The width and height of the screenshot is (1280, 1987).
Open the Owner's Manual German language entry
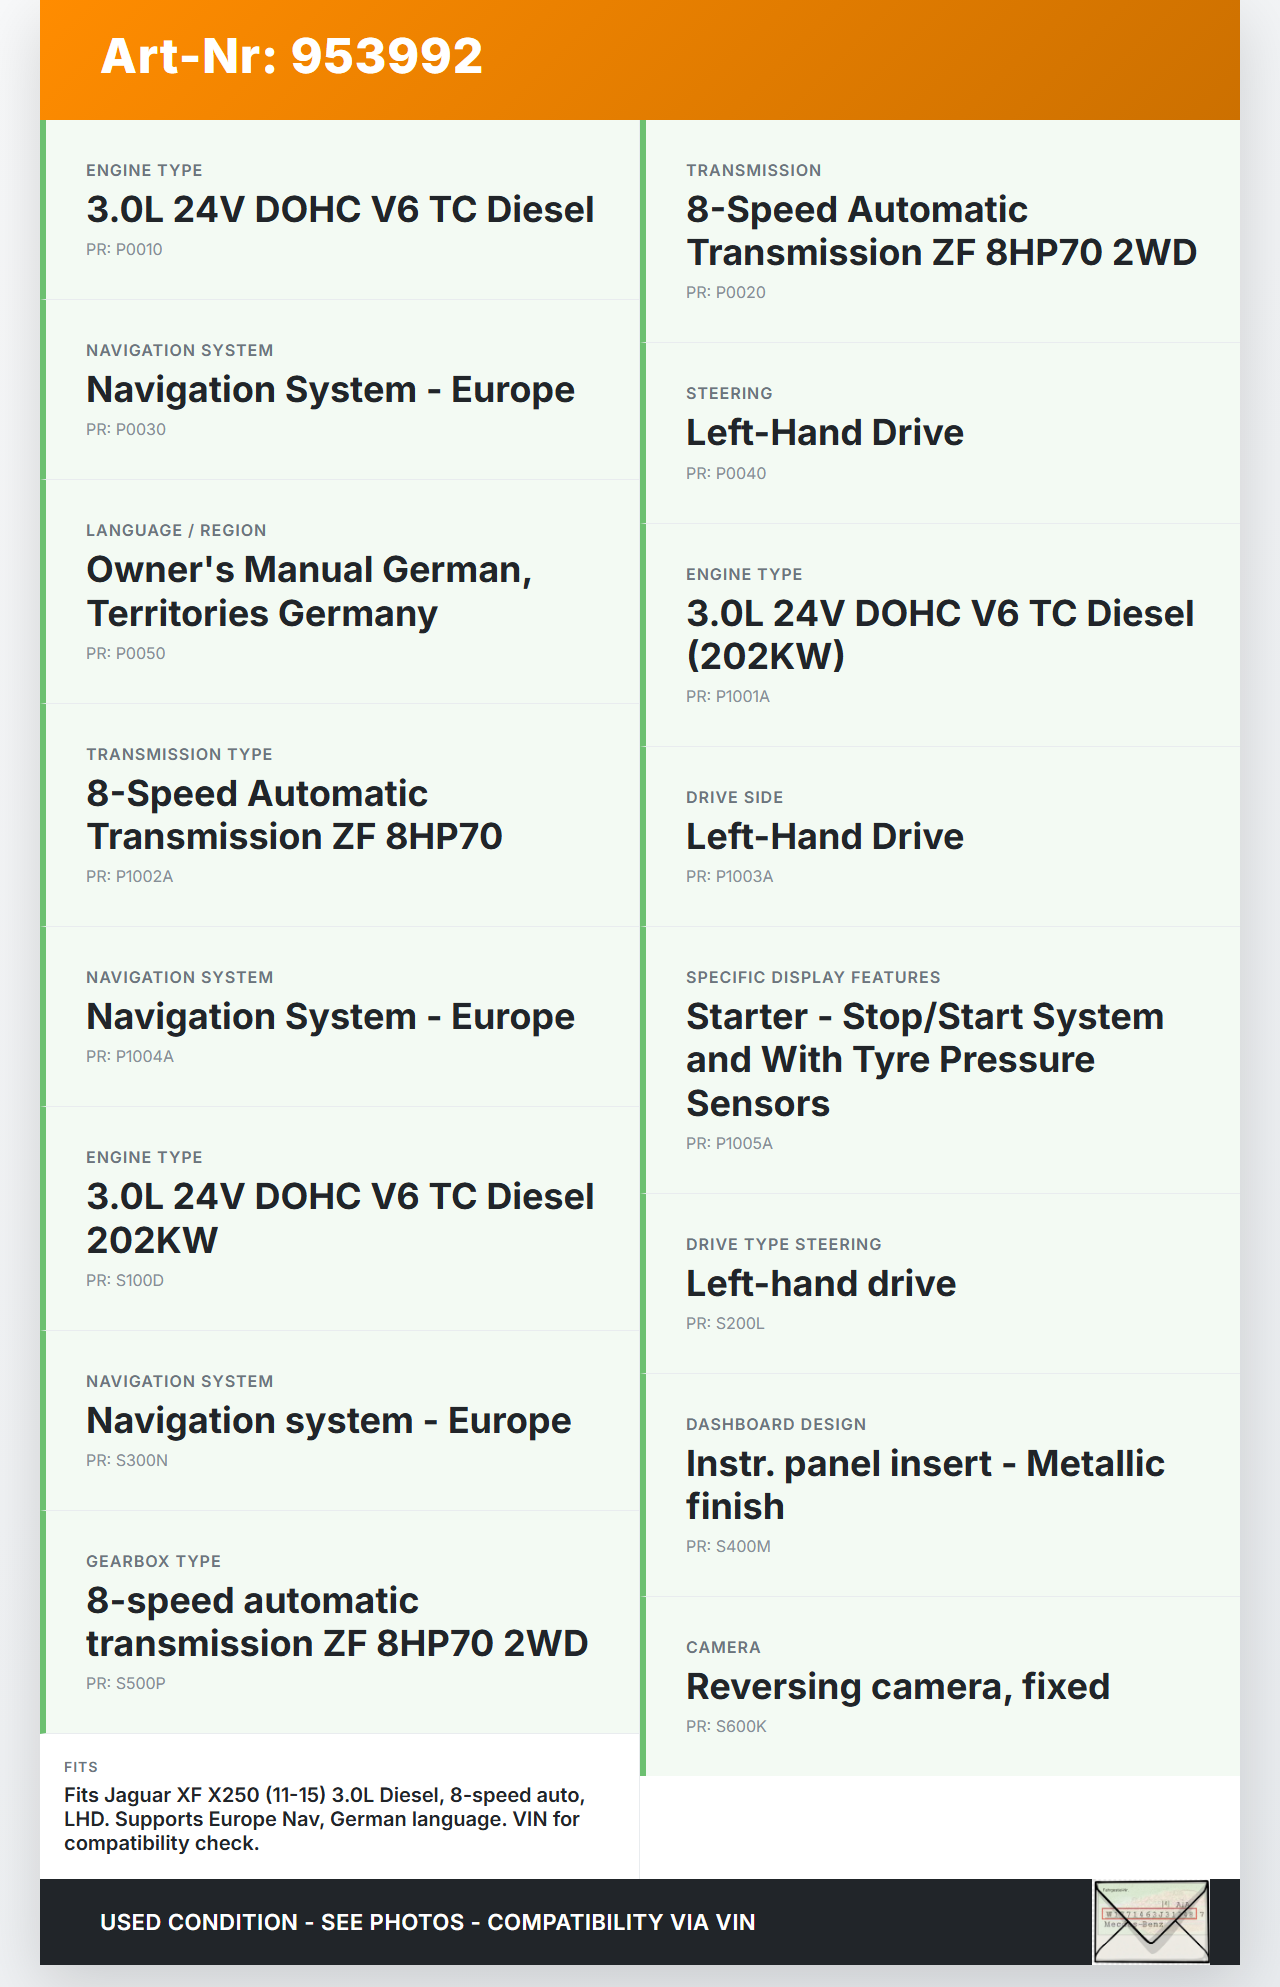point(340,592)
